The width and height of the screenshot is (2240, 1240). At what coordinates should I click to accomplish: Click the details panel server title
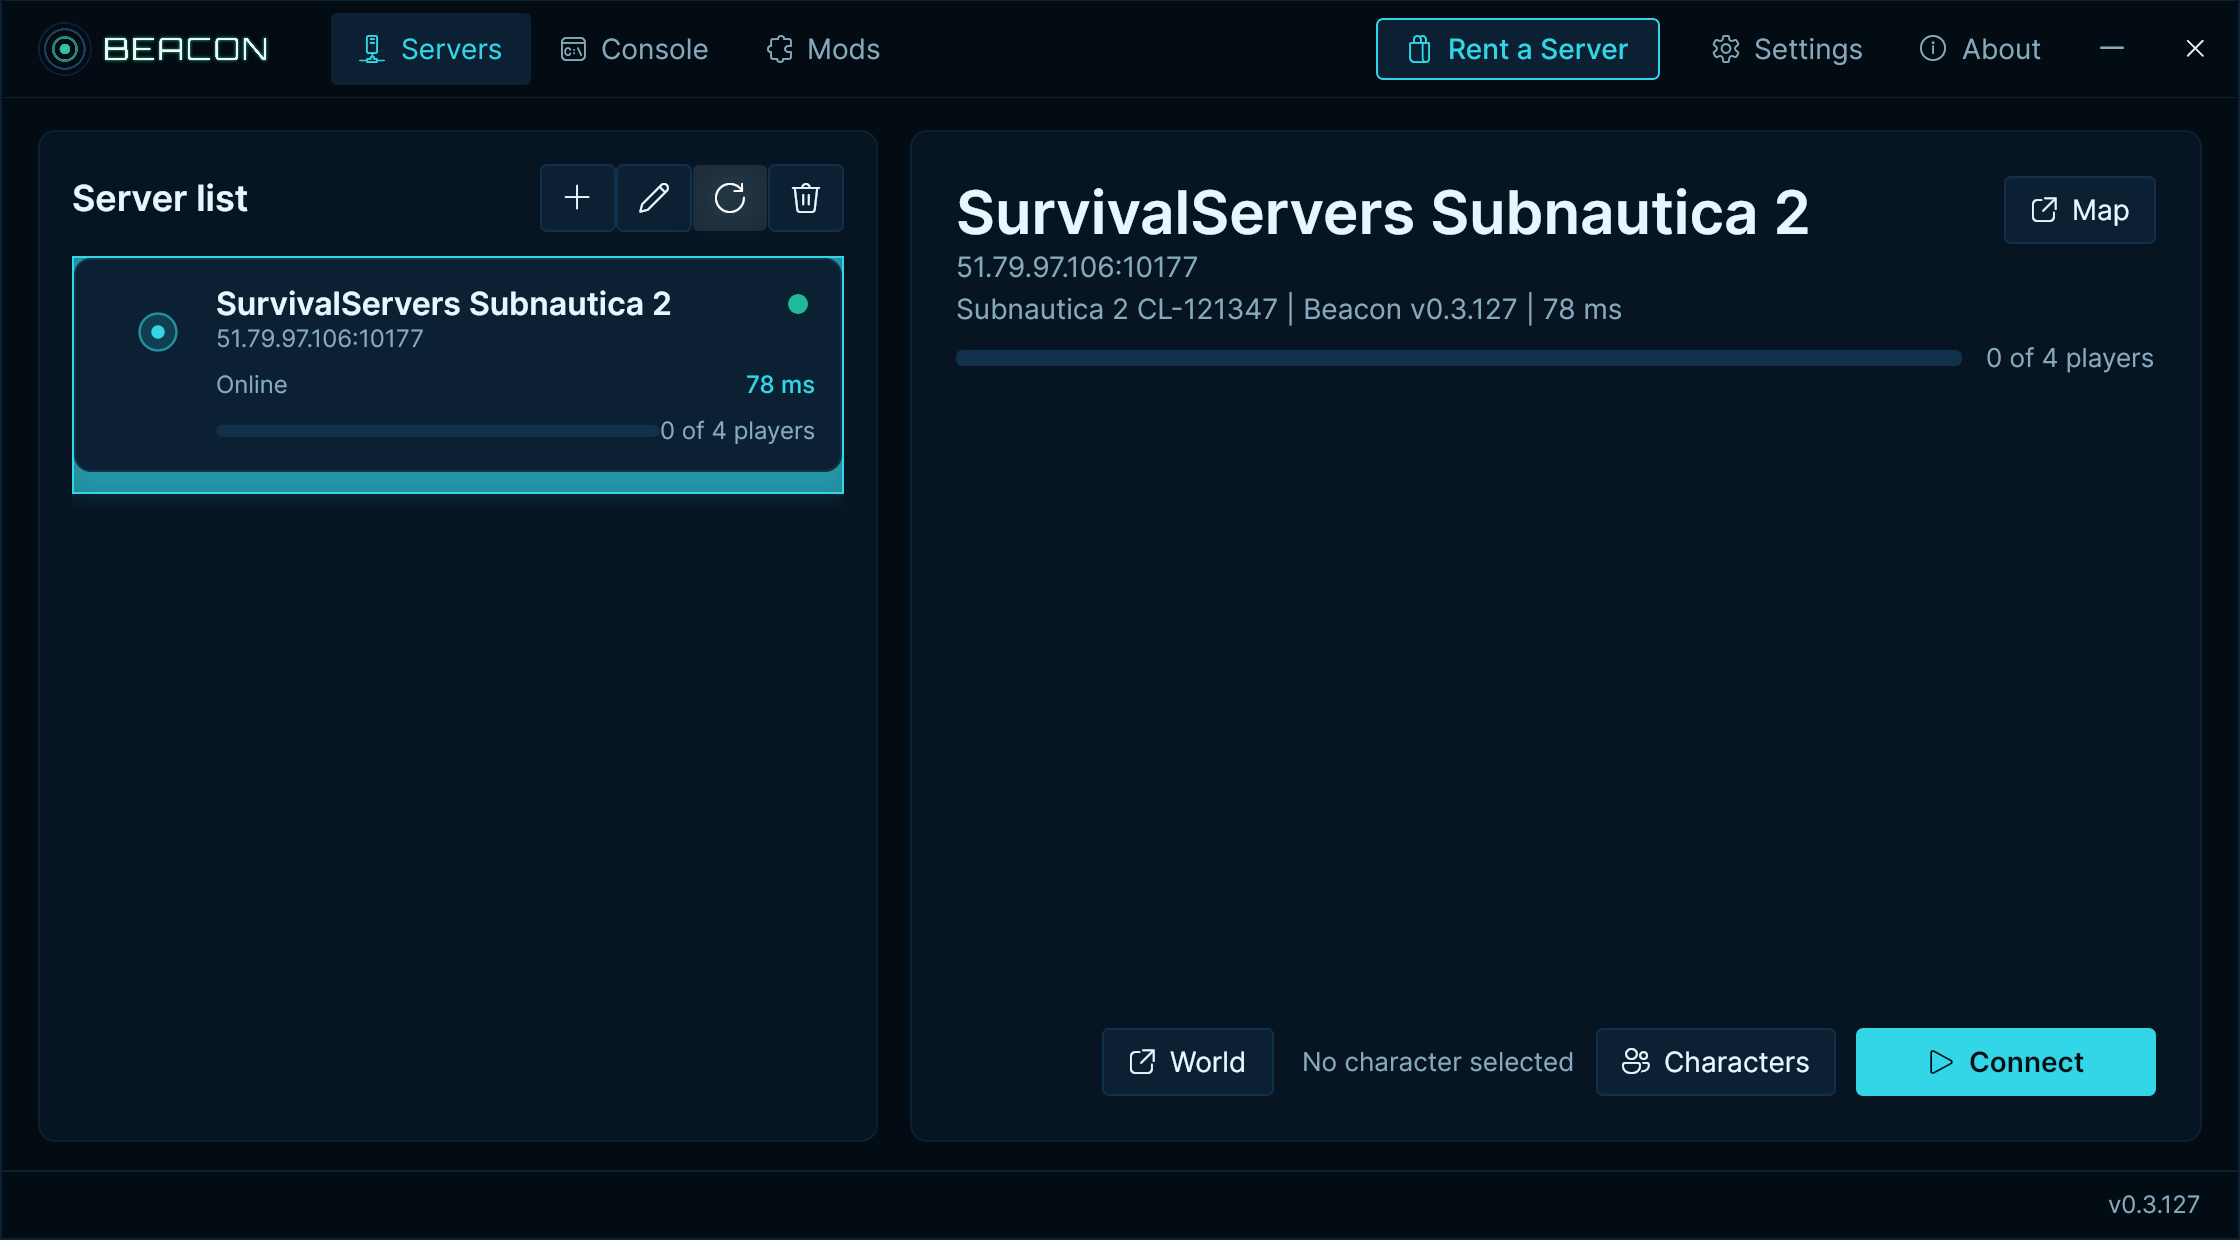(x=1383, y=213)
